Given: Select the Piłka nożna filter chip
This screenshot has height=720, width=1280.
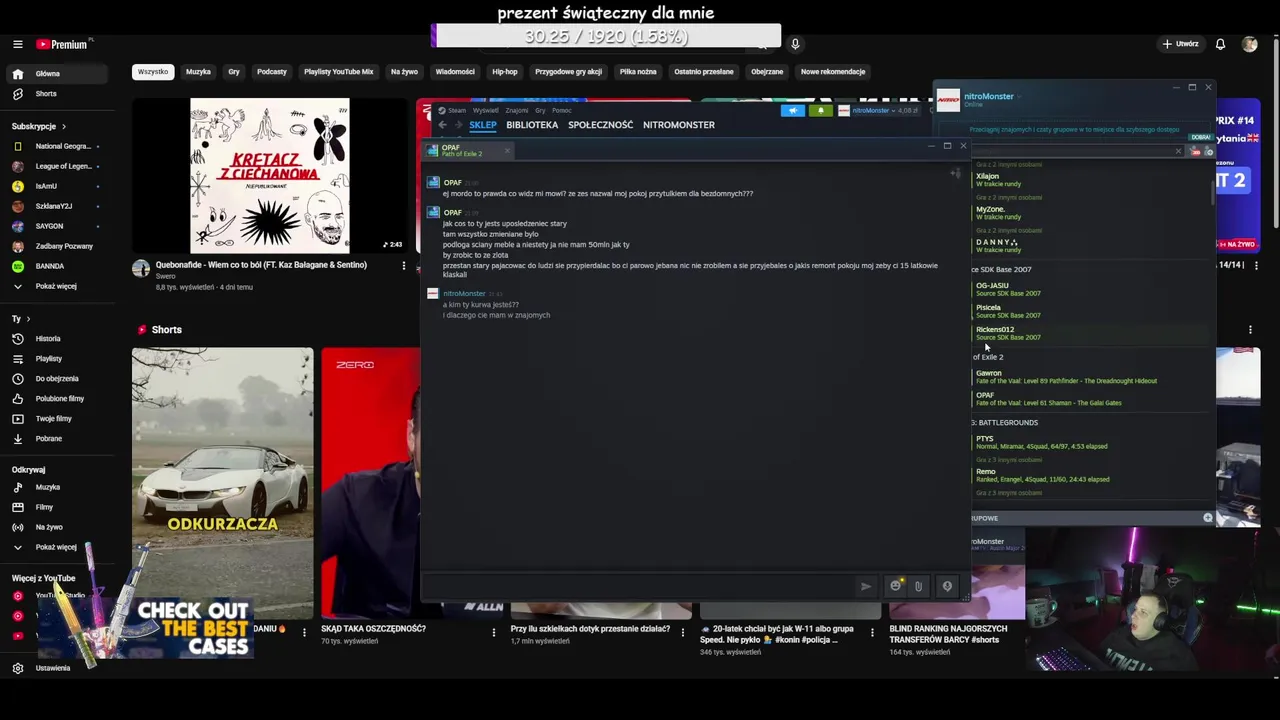Looking at the screenshot, I should (x=638, y=72).
